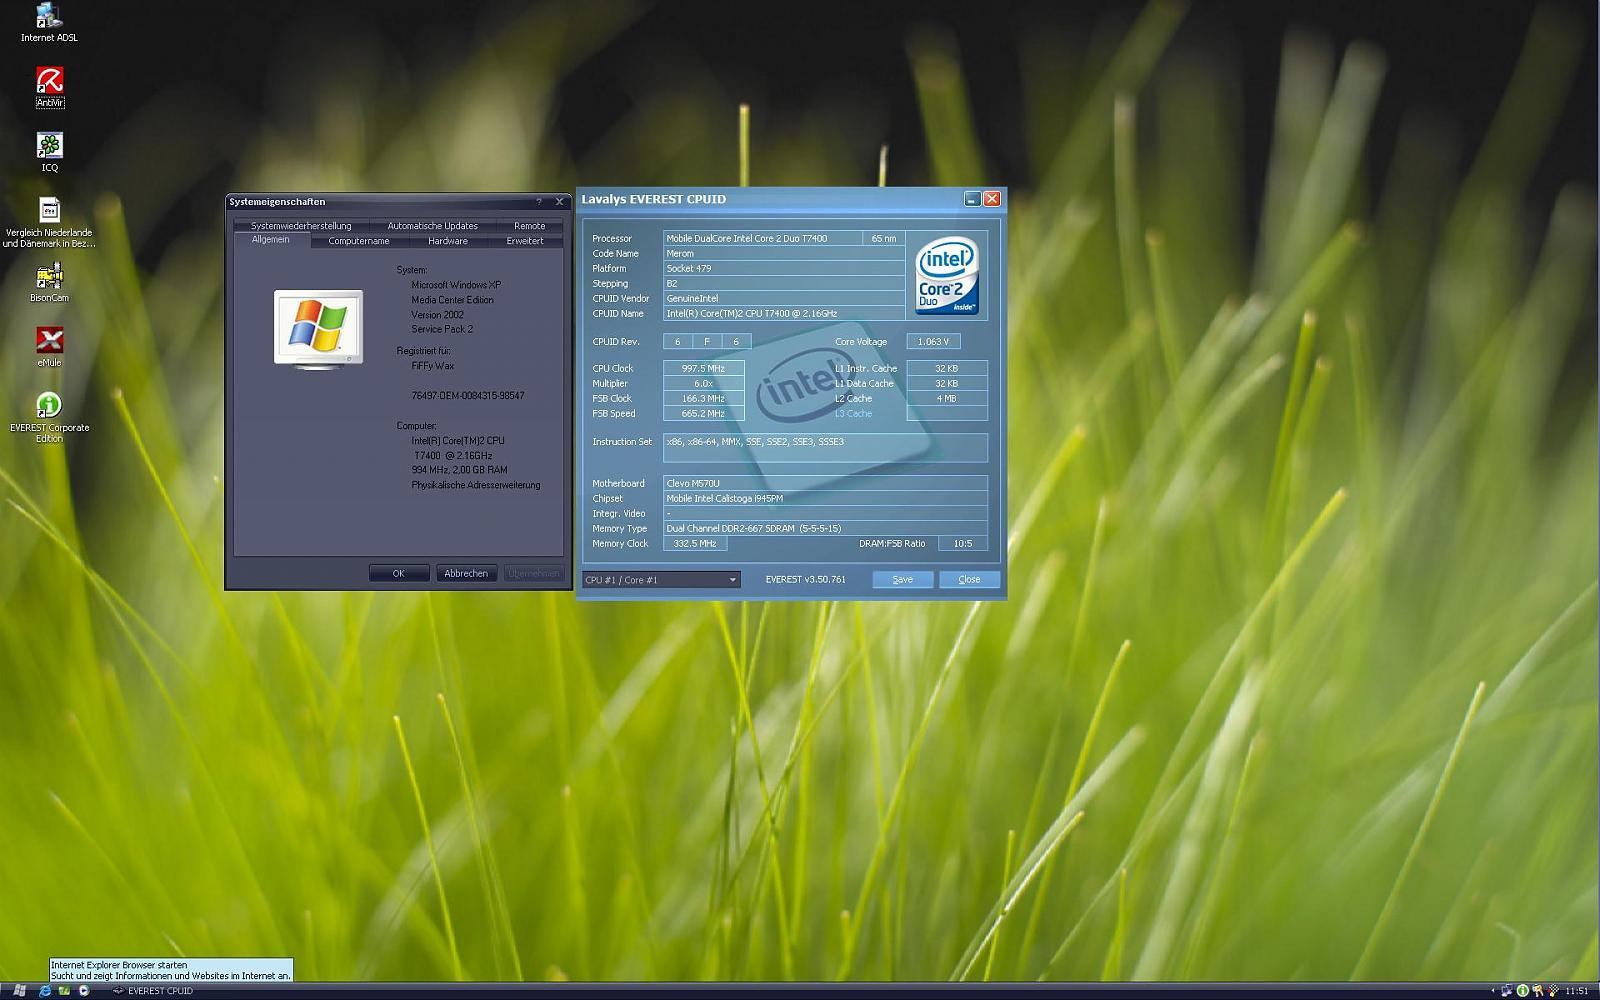1600x1000 pixels.
Task: Click the '65 nm' process technology field
Action: click(884, 238)
